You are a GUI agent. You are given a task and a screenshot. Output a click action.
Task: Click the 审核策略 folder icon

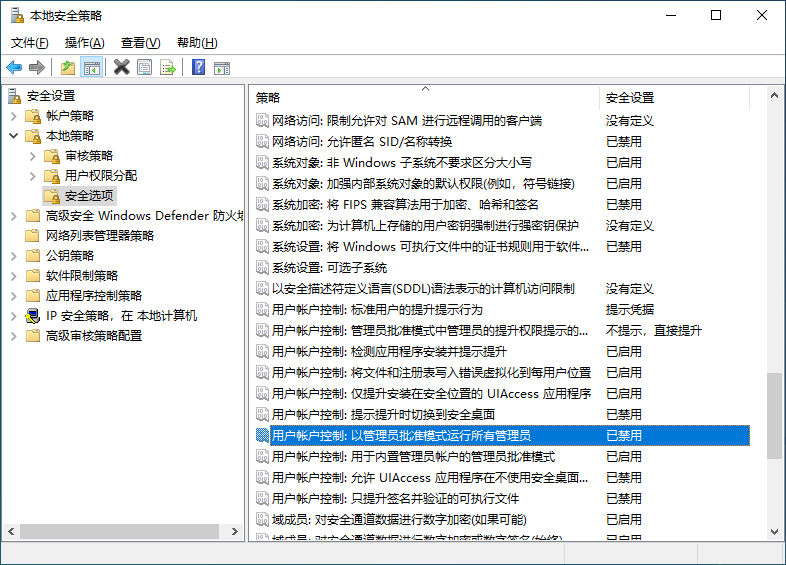click(52, 156)
